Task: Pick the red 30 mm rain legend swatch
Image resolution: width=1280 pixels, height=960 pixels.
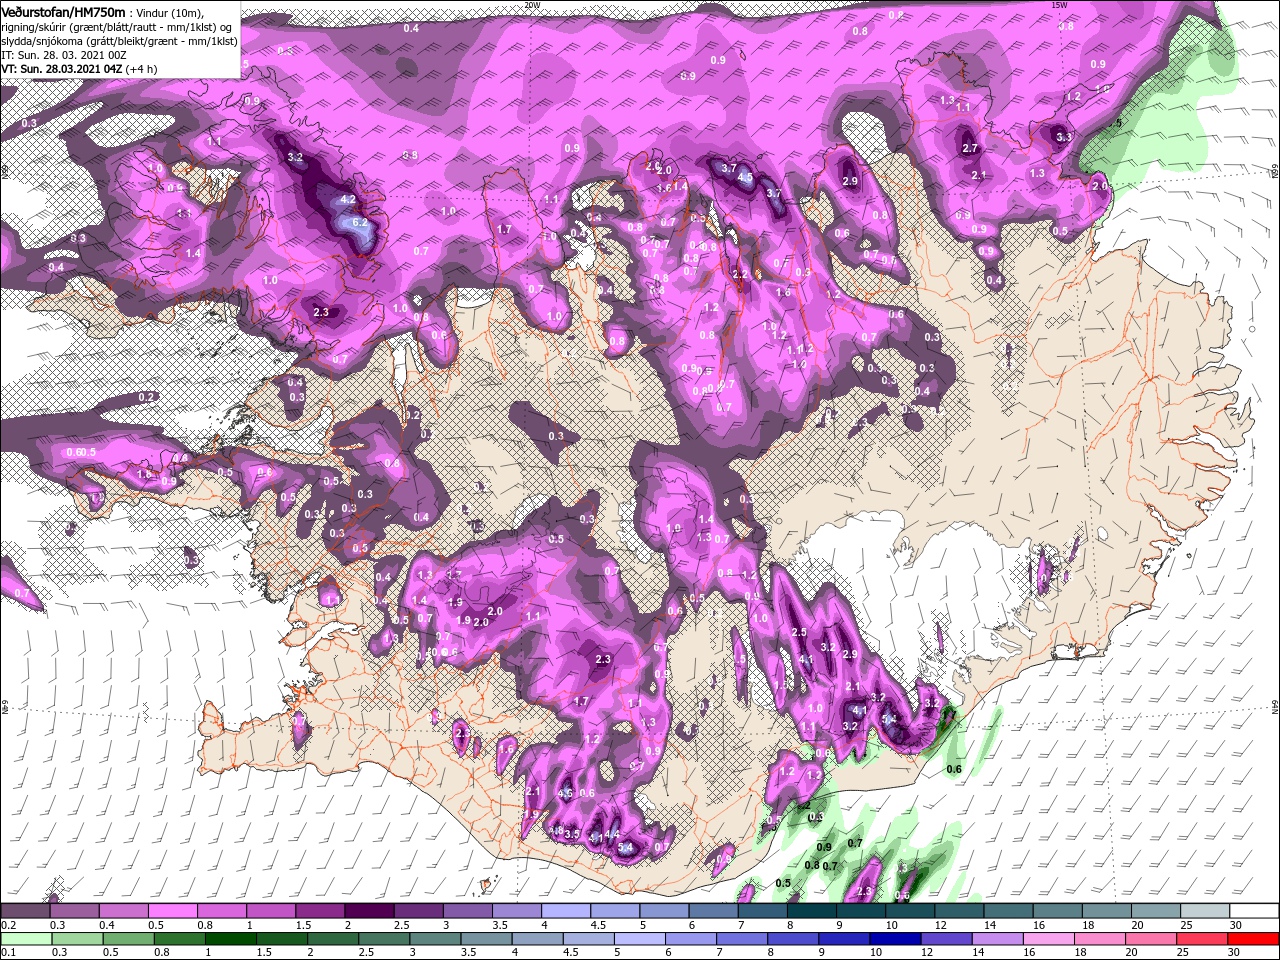Action: tap(1254, 938)
